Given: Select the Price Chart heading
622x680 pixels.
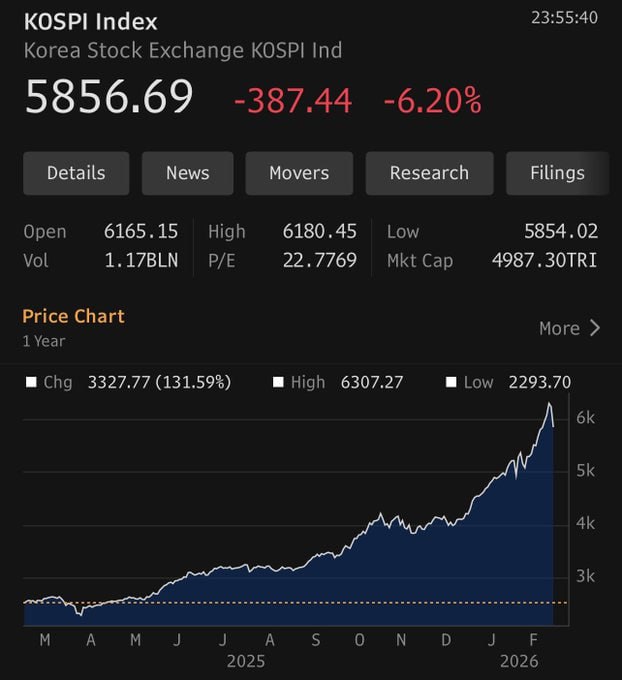Looking at the screenshot, I should pos(73,316).
